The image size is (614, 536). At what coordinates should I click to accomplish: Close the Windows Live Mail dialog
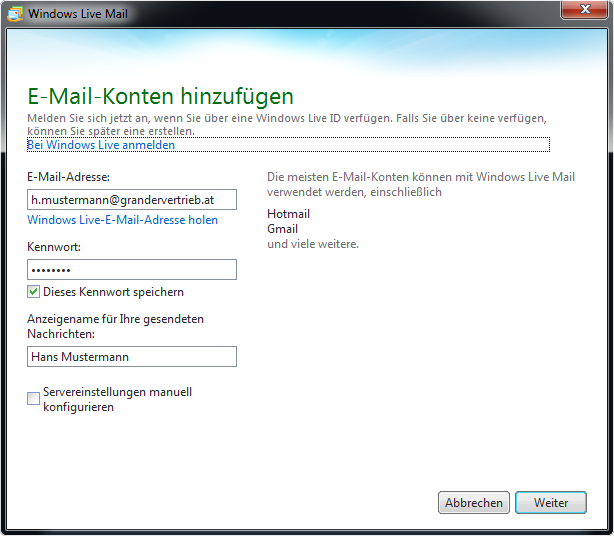click(x=586, y=12)
